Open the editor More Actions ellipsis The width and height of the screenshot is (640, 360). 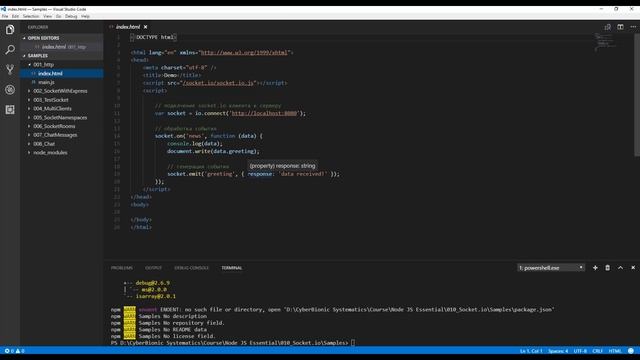click(x=633, y=27)
